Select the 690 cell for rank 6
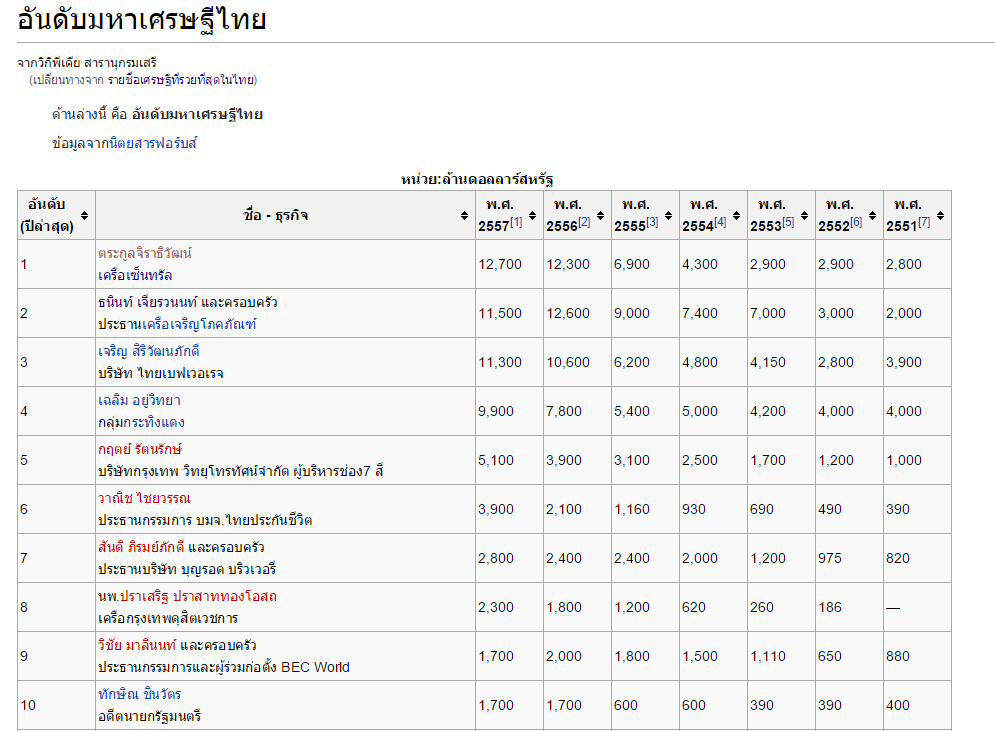 pyautogui.click(x=781, y=509)
